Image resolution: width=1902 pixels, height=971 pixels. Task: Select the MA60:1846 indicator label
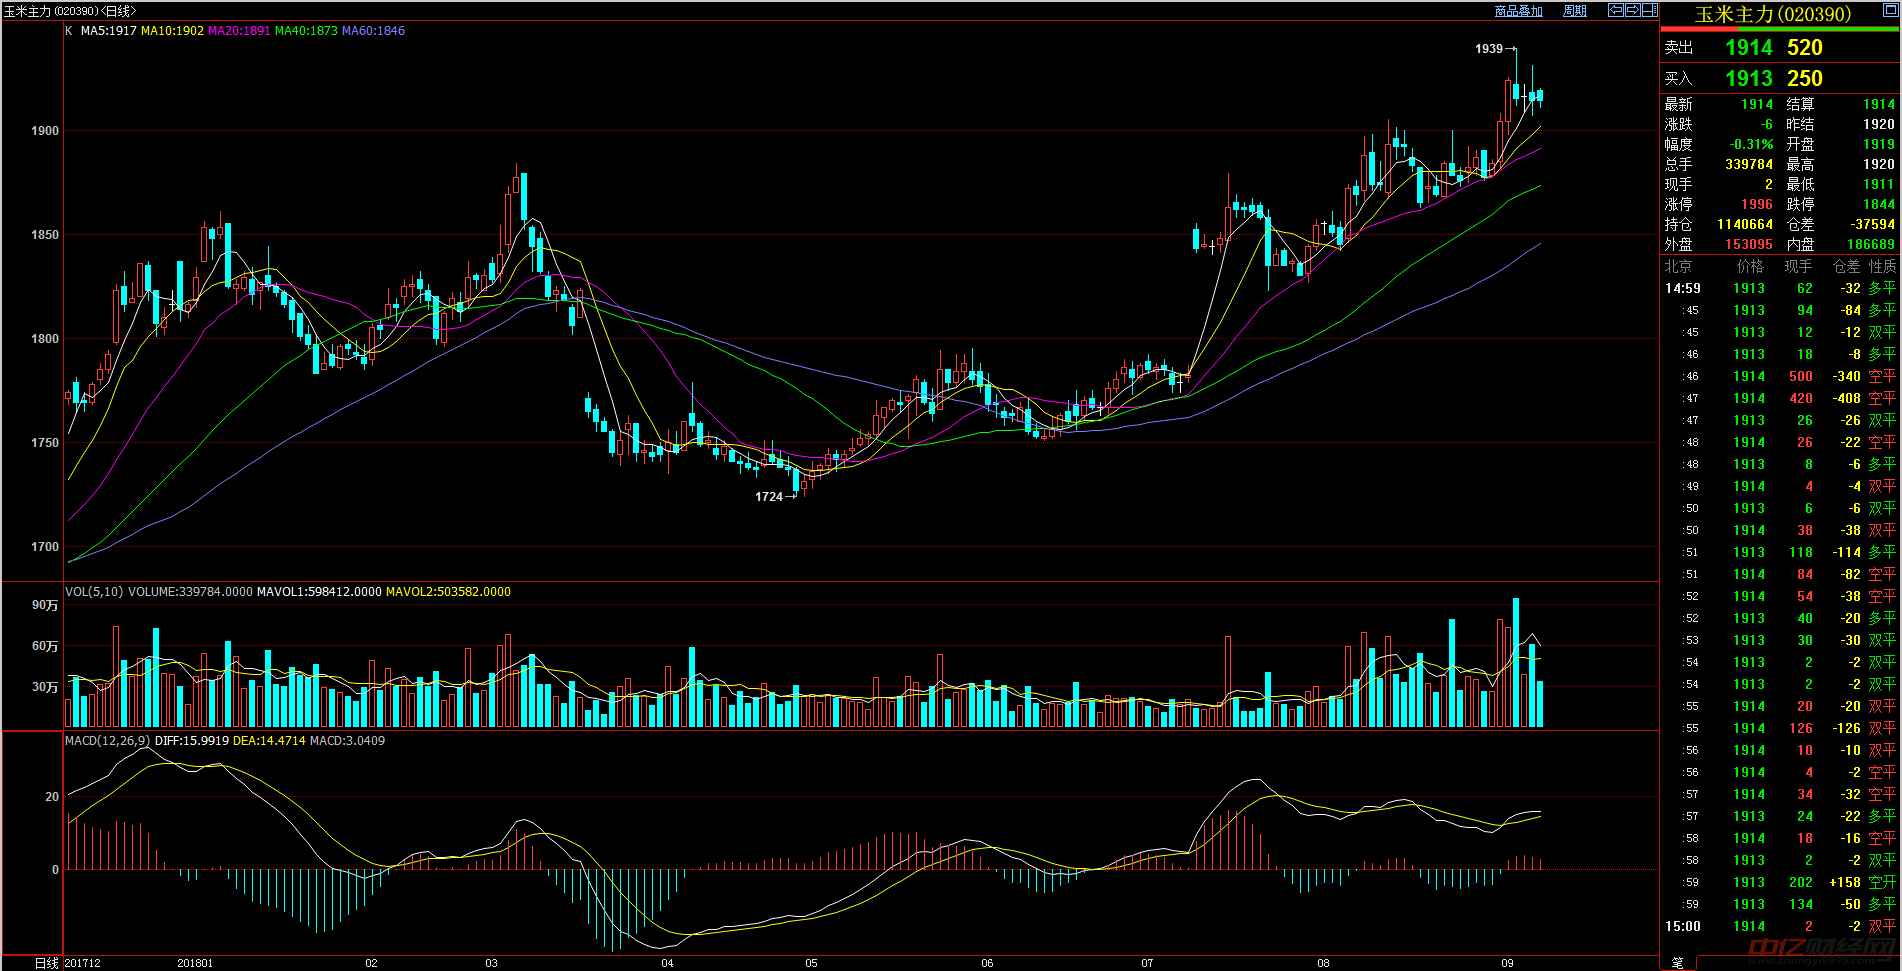click(x=373, y=31)
